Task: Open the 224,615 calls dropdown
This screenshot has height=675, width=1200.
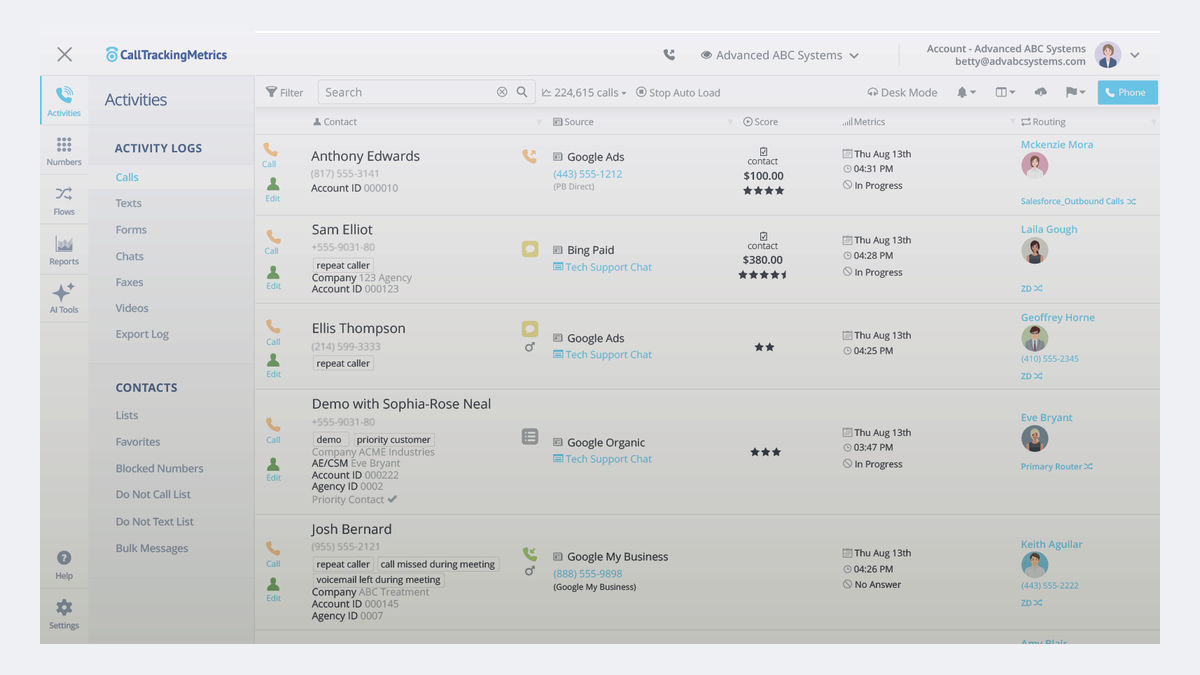Action: pyautogui.click(x=584, y=92)
